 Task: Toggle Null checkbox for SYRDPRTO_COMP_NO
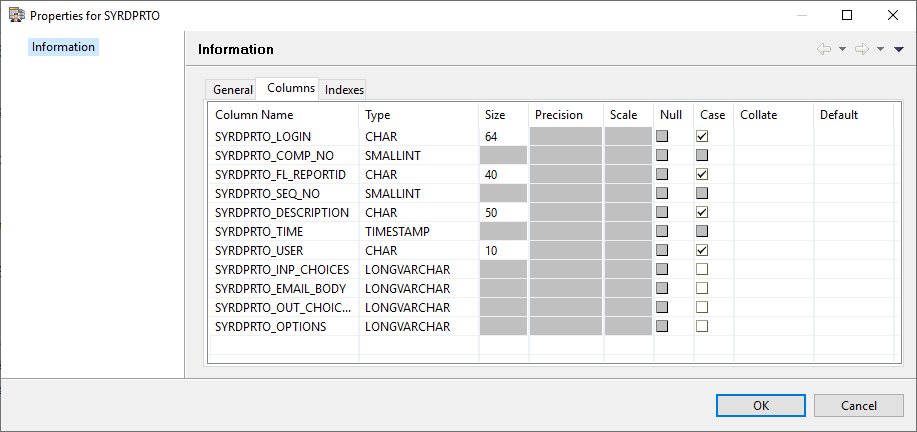click(x=662, y=155)
